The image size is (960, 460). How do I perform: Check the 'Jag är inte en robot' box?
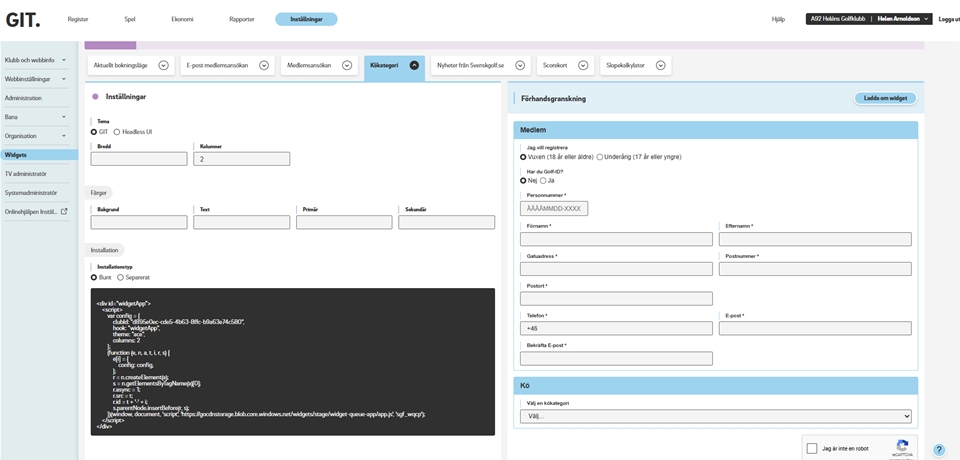[812, 449]
